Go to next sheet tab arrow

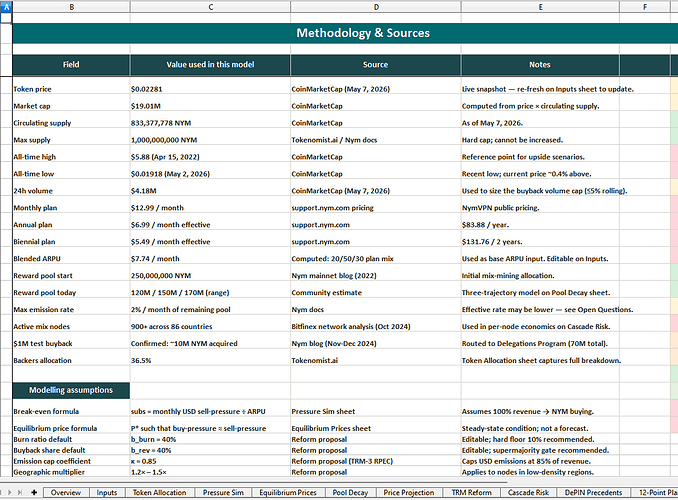pos(10,492)
